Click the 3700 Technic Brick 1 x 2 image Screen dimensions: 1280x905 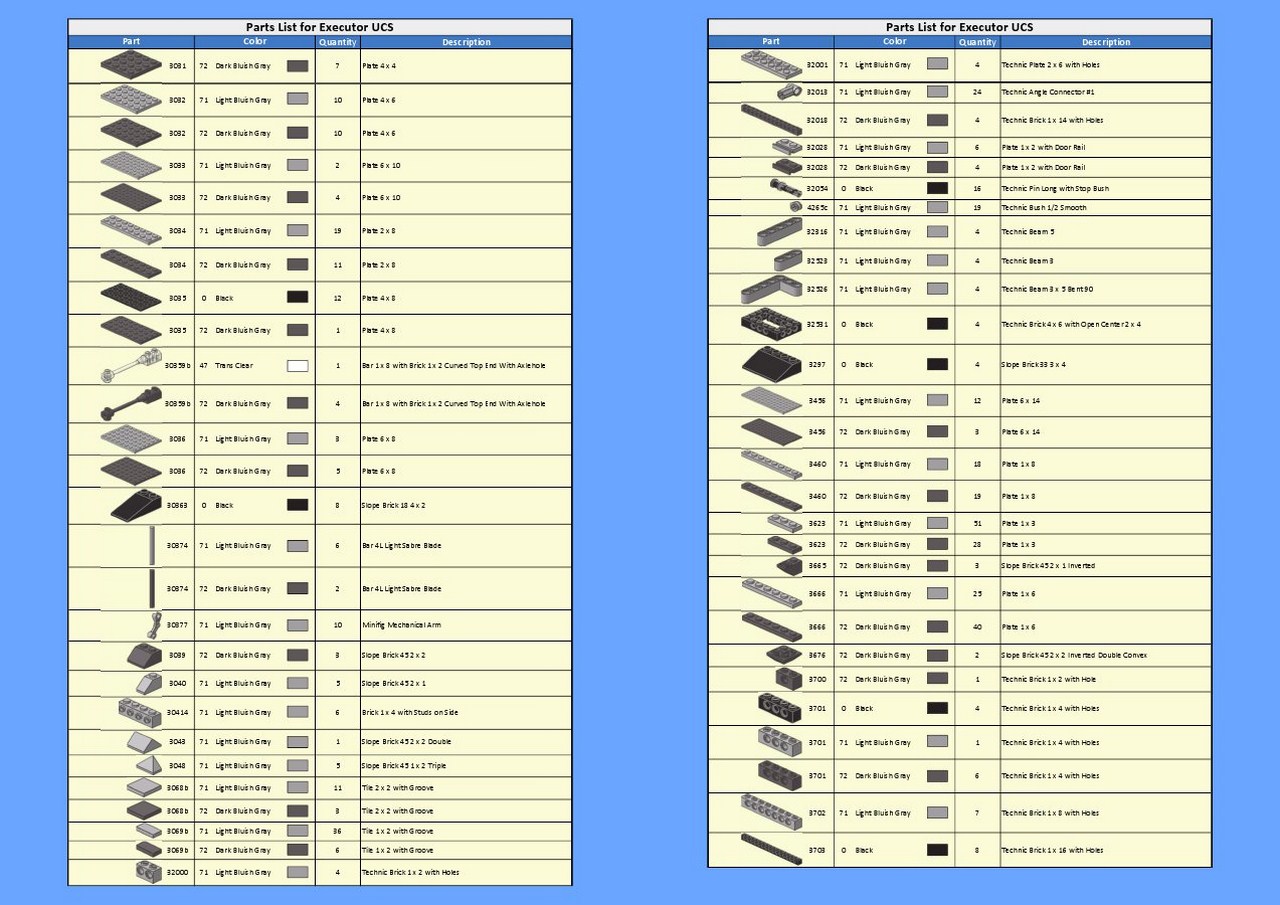pyautogui.click(x=789, y=679)
